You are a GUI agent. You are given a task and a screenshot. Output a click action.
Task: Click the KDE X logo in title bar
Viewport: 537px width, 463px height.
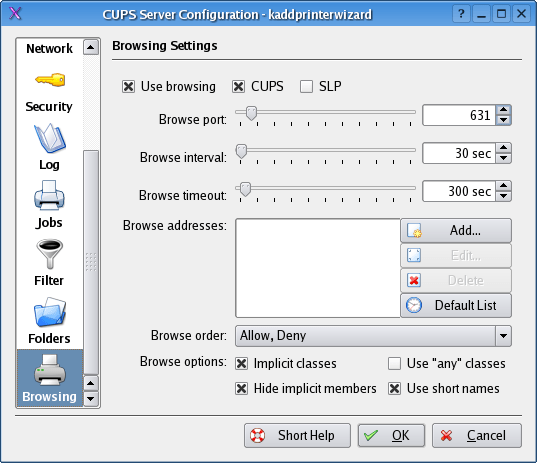[15, 14]
